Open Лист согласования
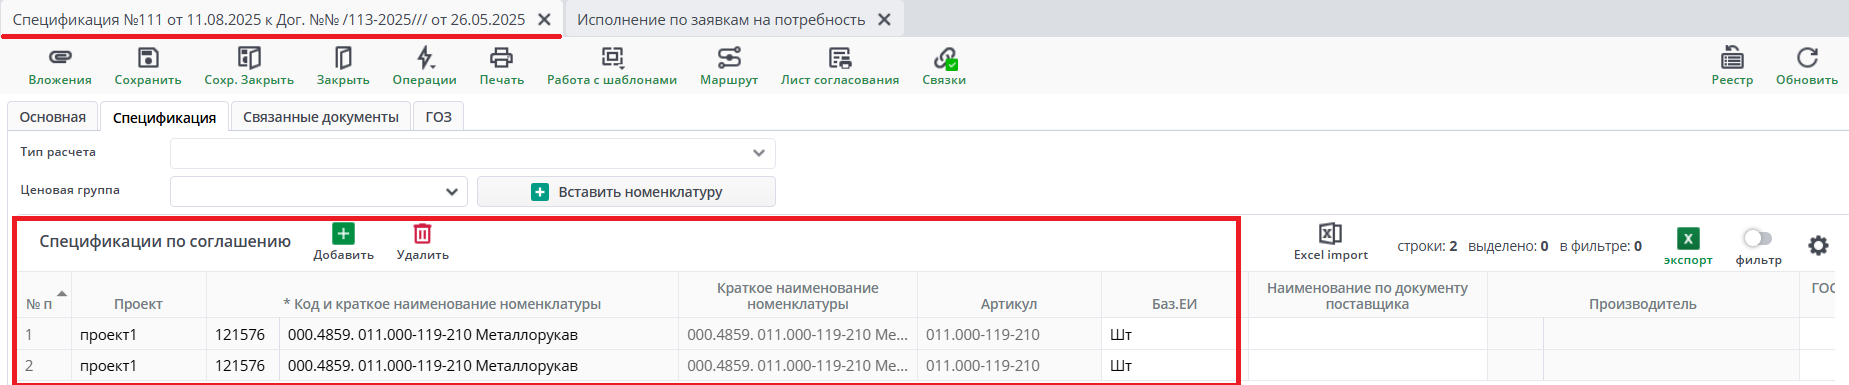This screenshot has height=385, width=1849. point(840,66)
